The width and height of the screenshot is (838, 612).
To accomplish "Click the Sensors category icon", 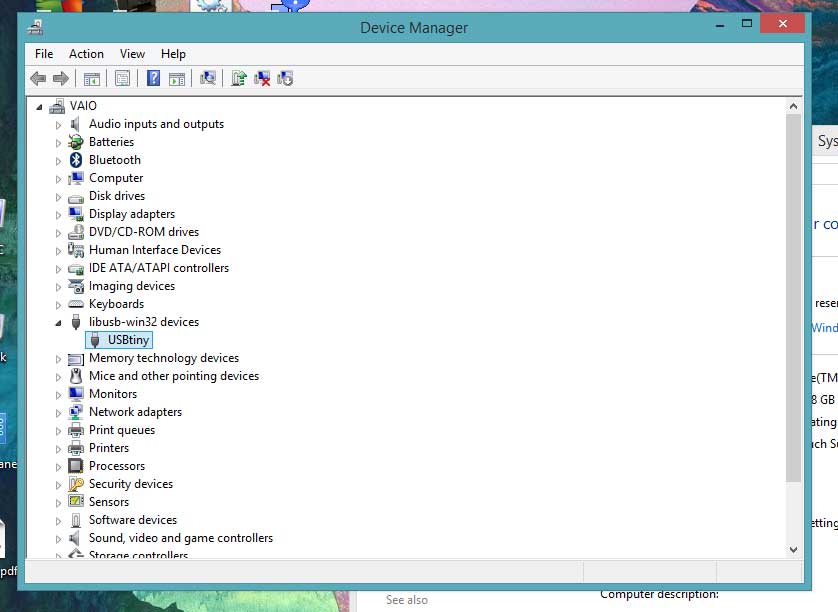I will click(76, 502).
